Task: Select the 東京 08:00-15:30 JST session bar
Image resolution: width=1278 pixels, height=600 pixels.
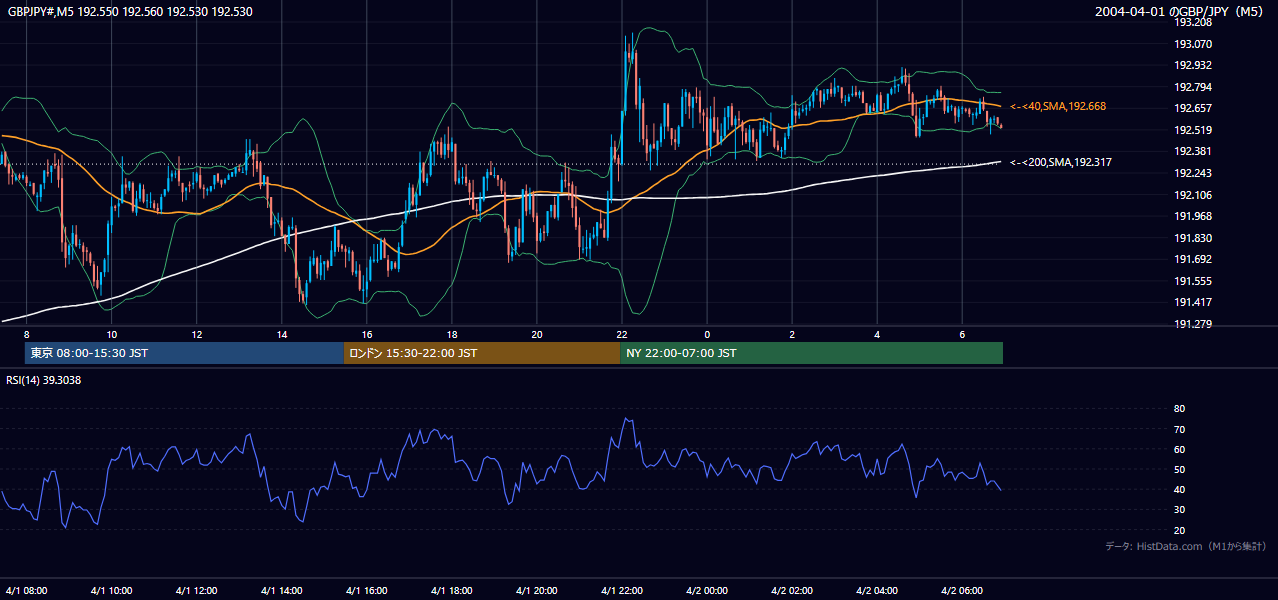Action: coord(184,353)
